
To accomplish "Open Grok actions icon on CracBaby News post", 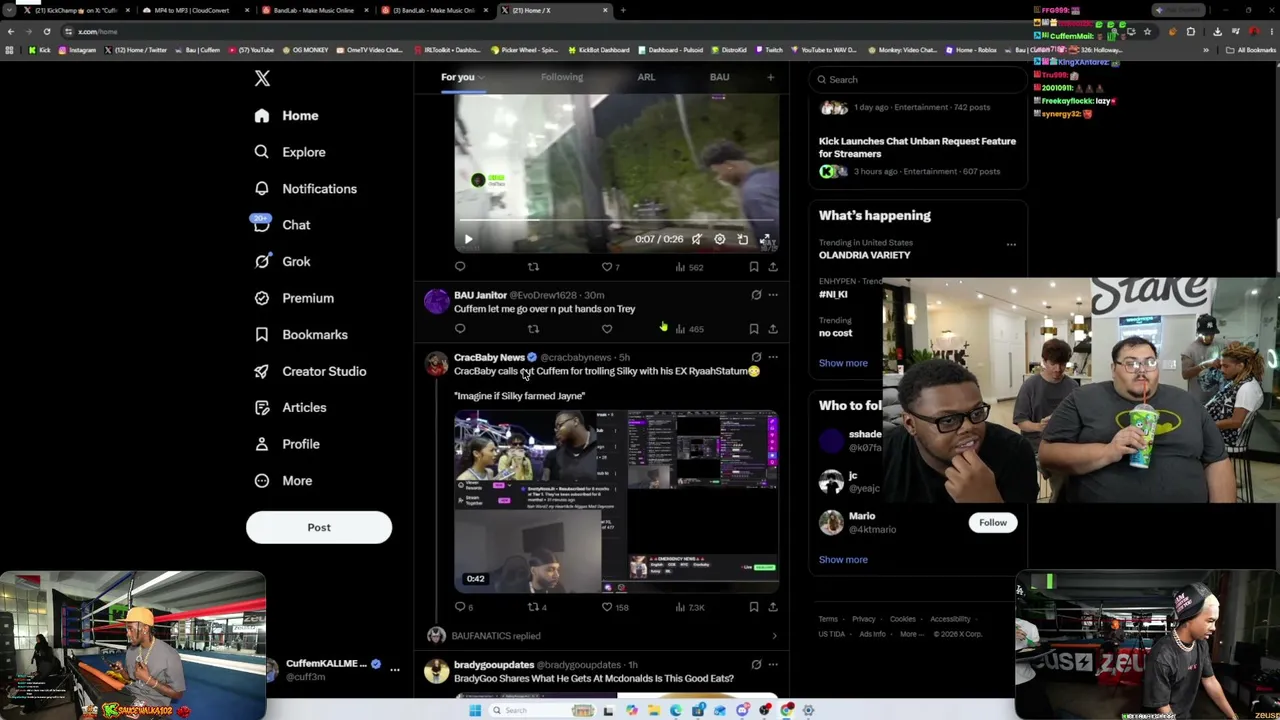I will 756,357.
